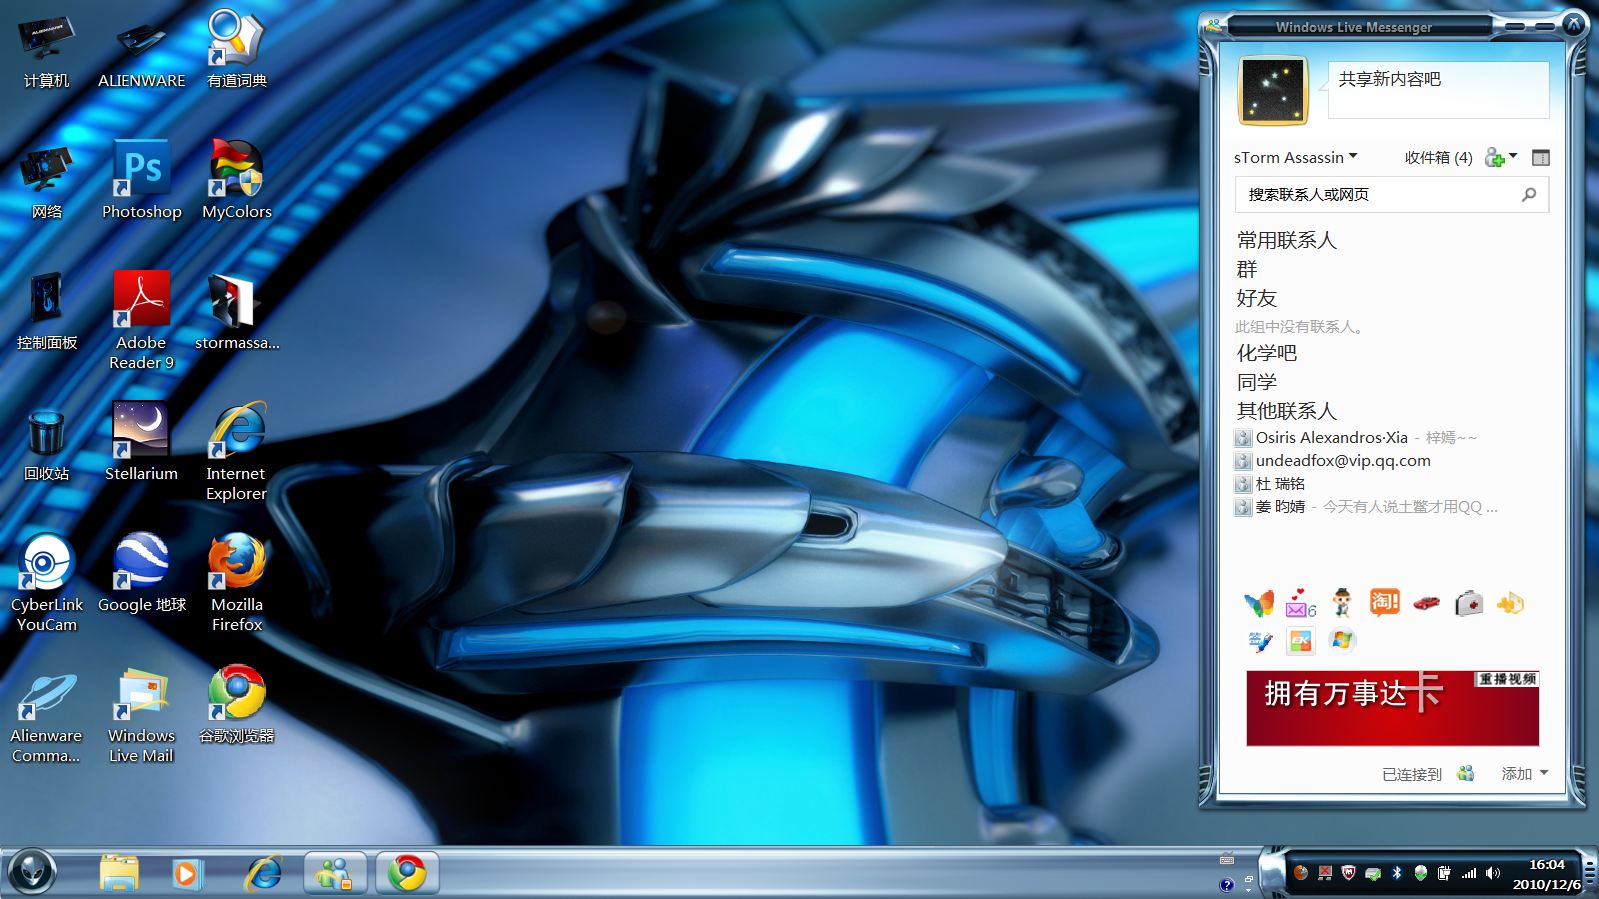This screenshot has width=1599, height=899.
Task: Open Google 地球 desktop shortcut
Action: pos(142,572)
